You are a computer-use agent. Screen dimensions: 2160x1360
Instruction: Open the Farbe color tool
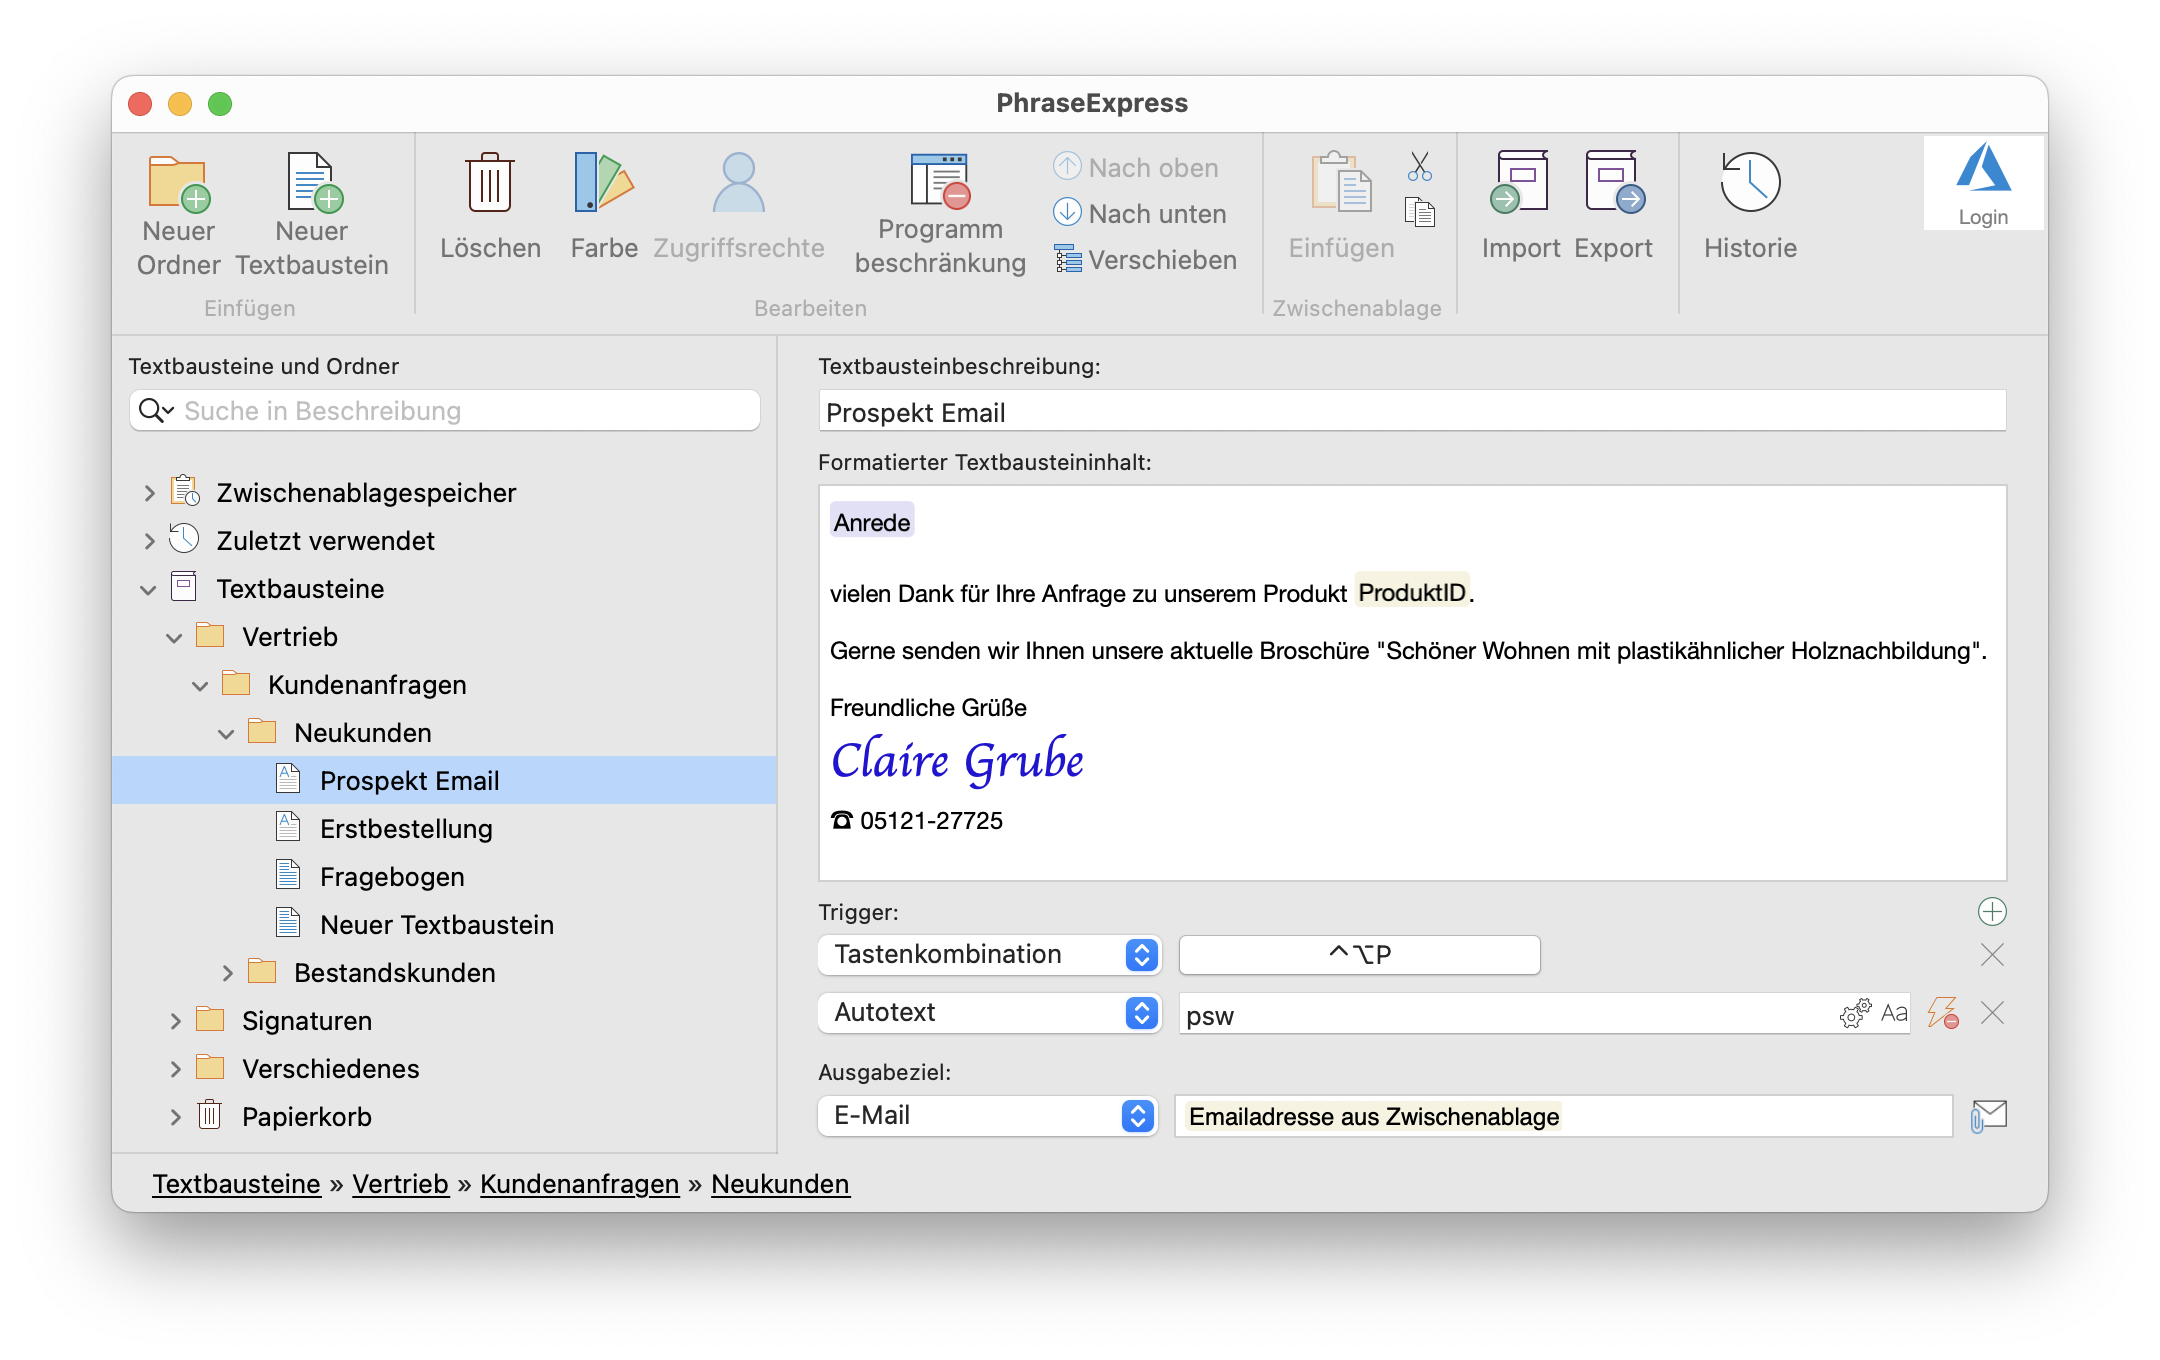[604, 183]
